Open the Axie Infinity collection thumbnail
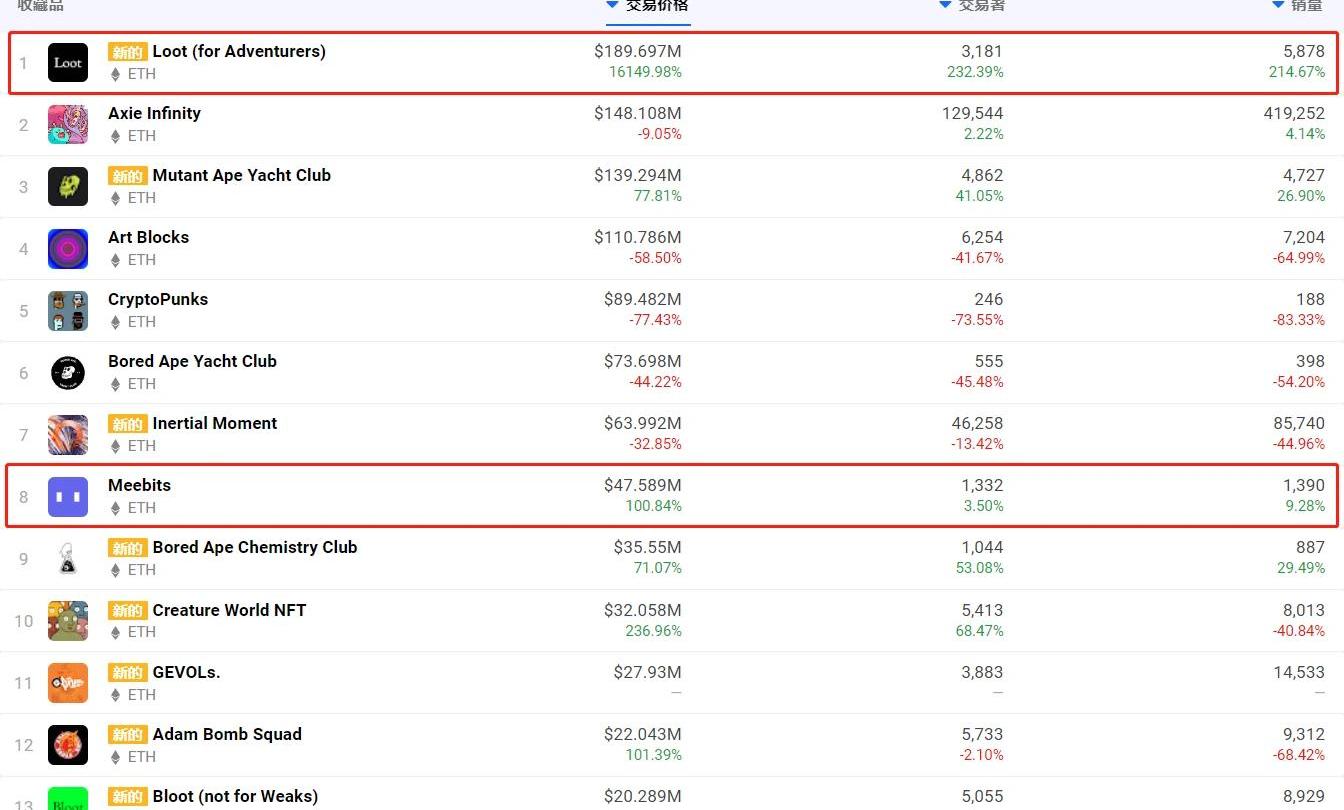The height and width of the screenshot is (810, 1344). click(68, 125)
